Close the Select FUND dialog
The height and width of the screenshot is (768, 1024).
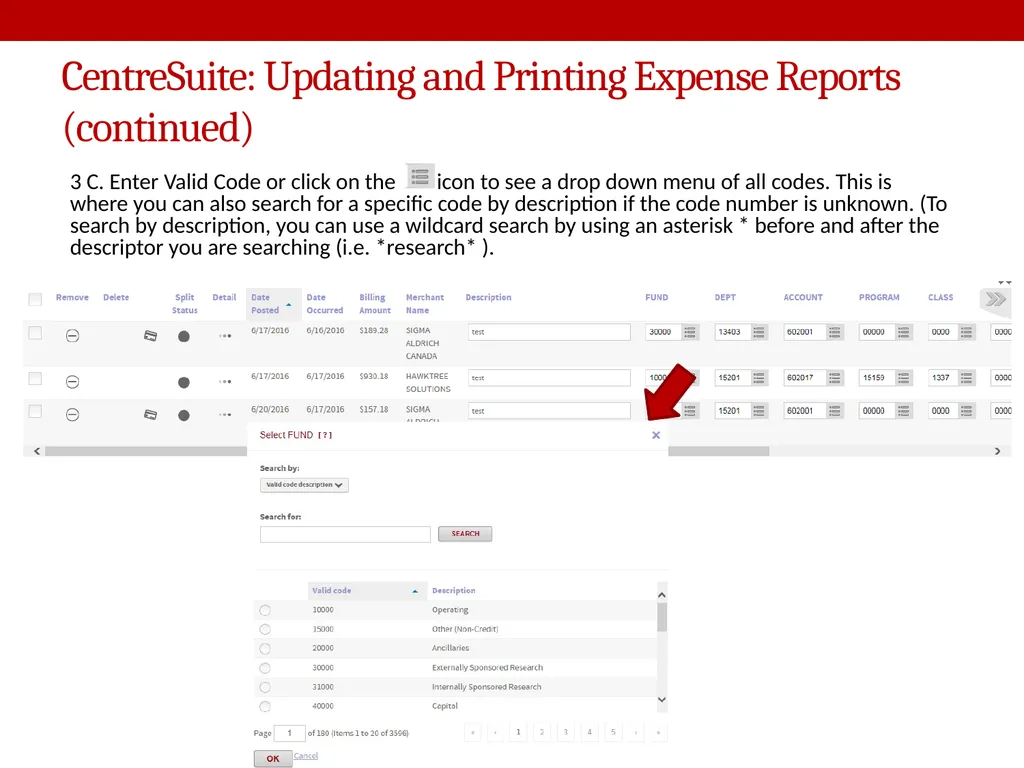656,436
